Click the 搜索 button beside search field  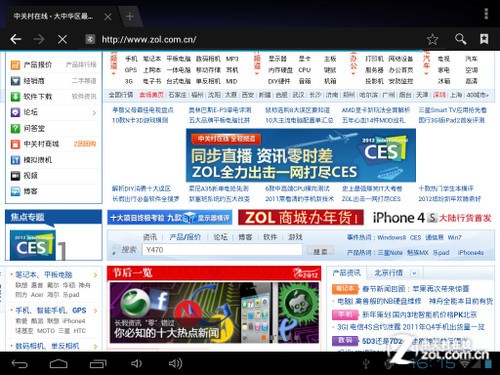click(320, 251)
